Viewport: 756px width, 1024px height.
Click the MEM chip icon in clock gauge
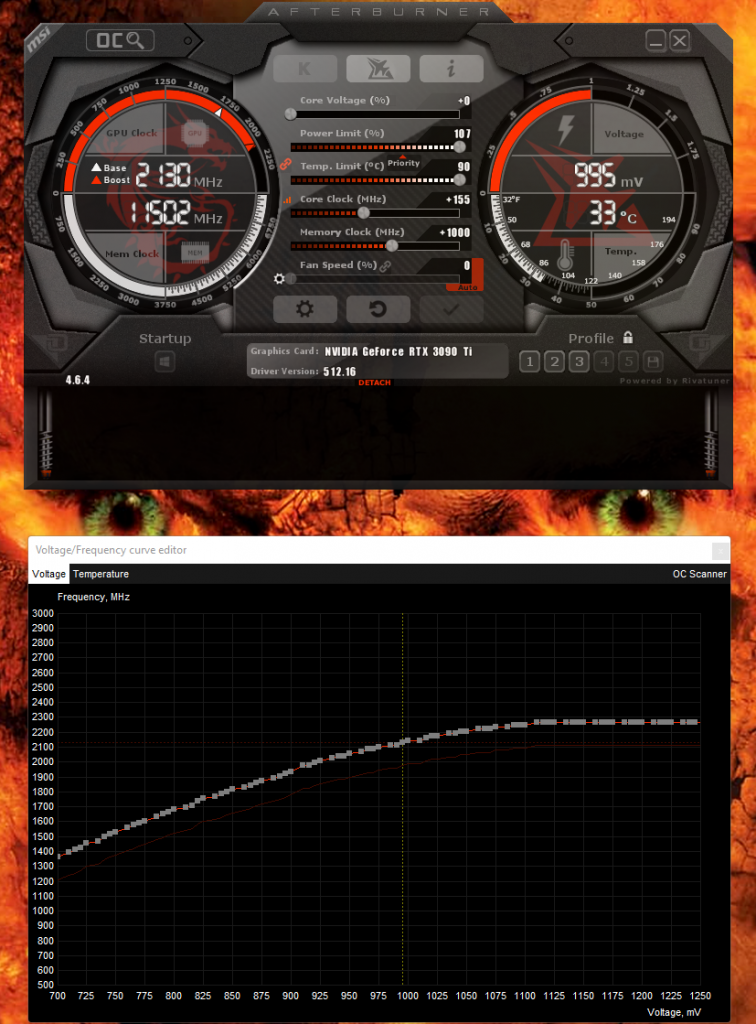(x=195, y=252)
